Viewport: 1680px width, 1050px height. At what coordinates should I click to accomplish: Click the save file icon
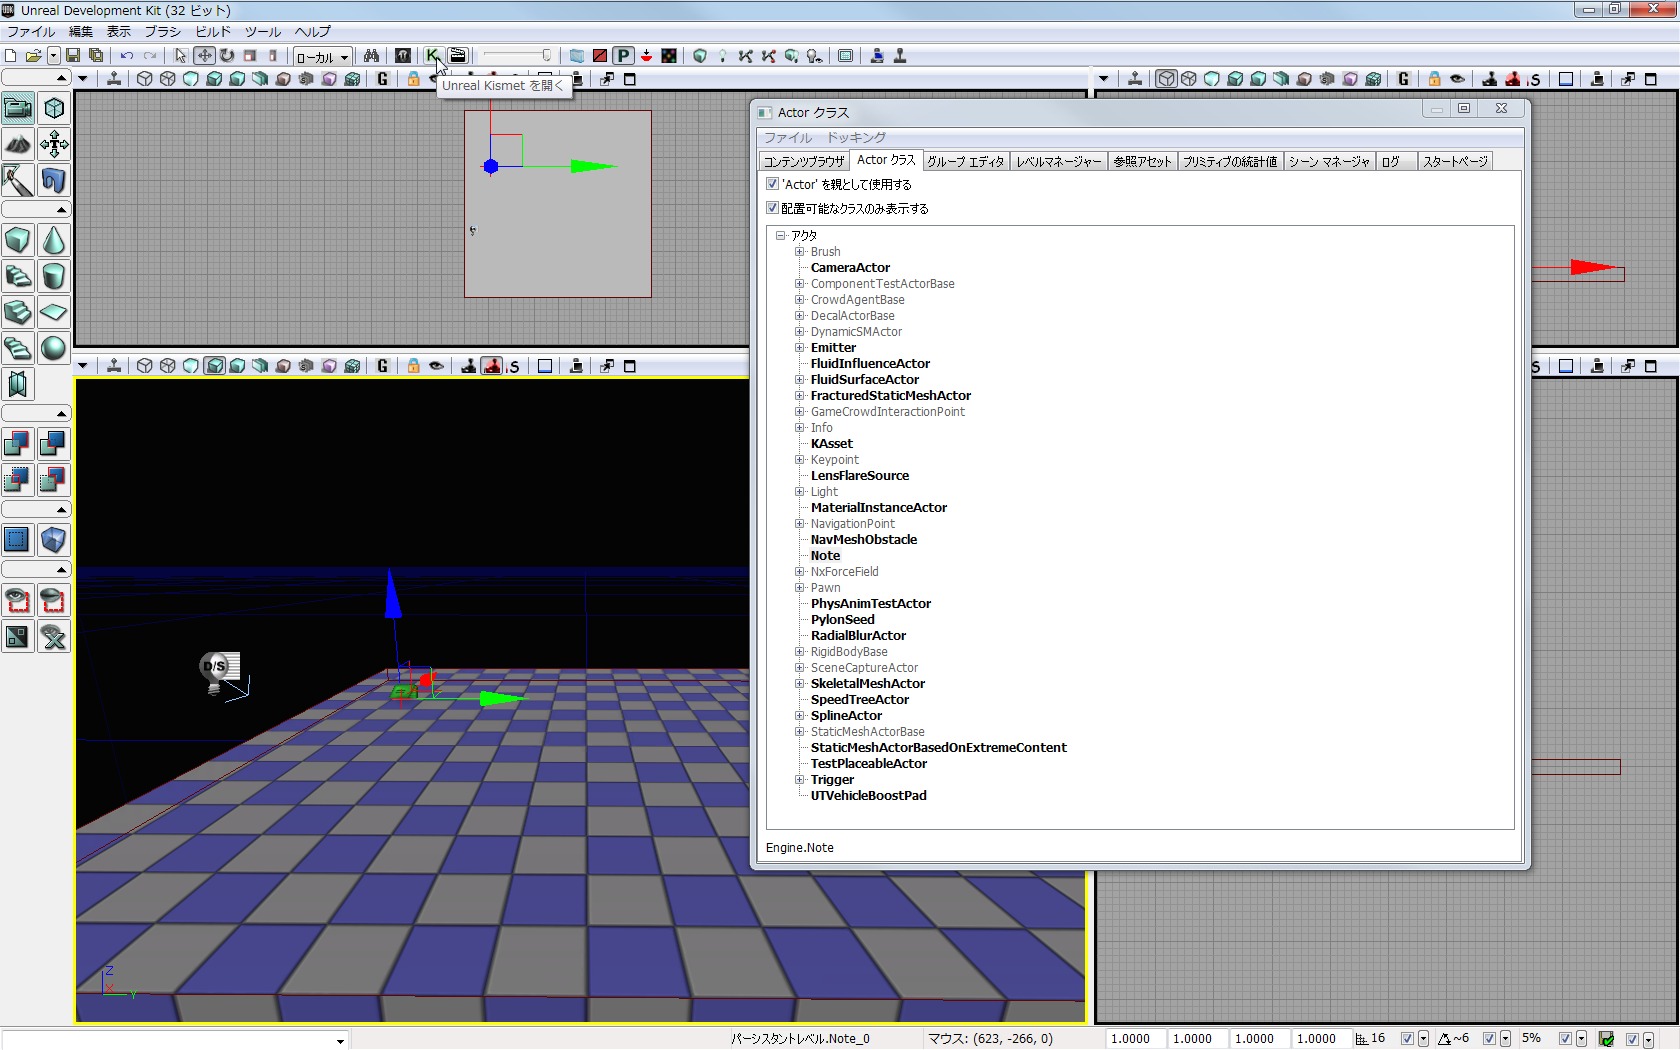(73, 56)
